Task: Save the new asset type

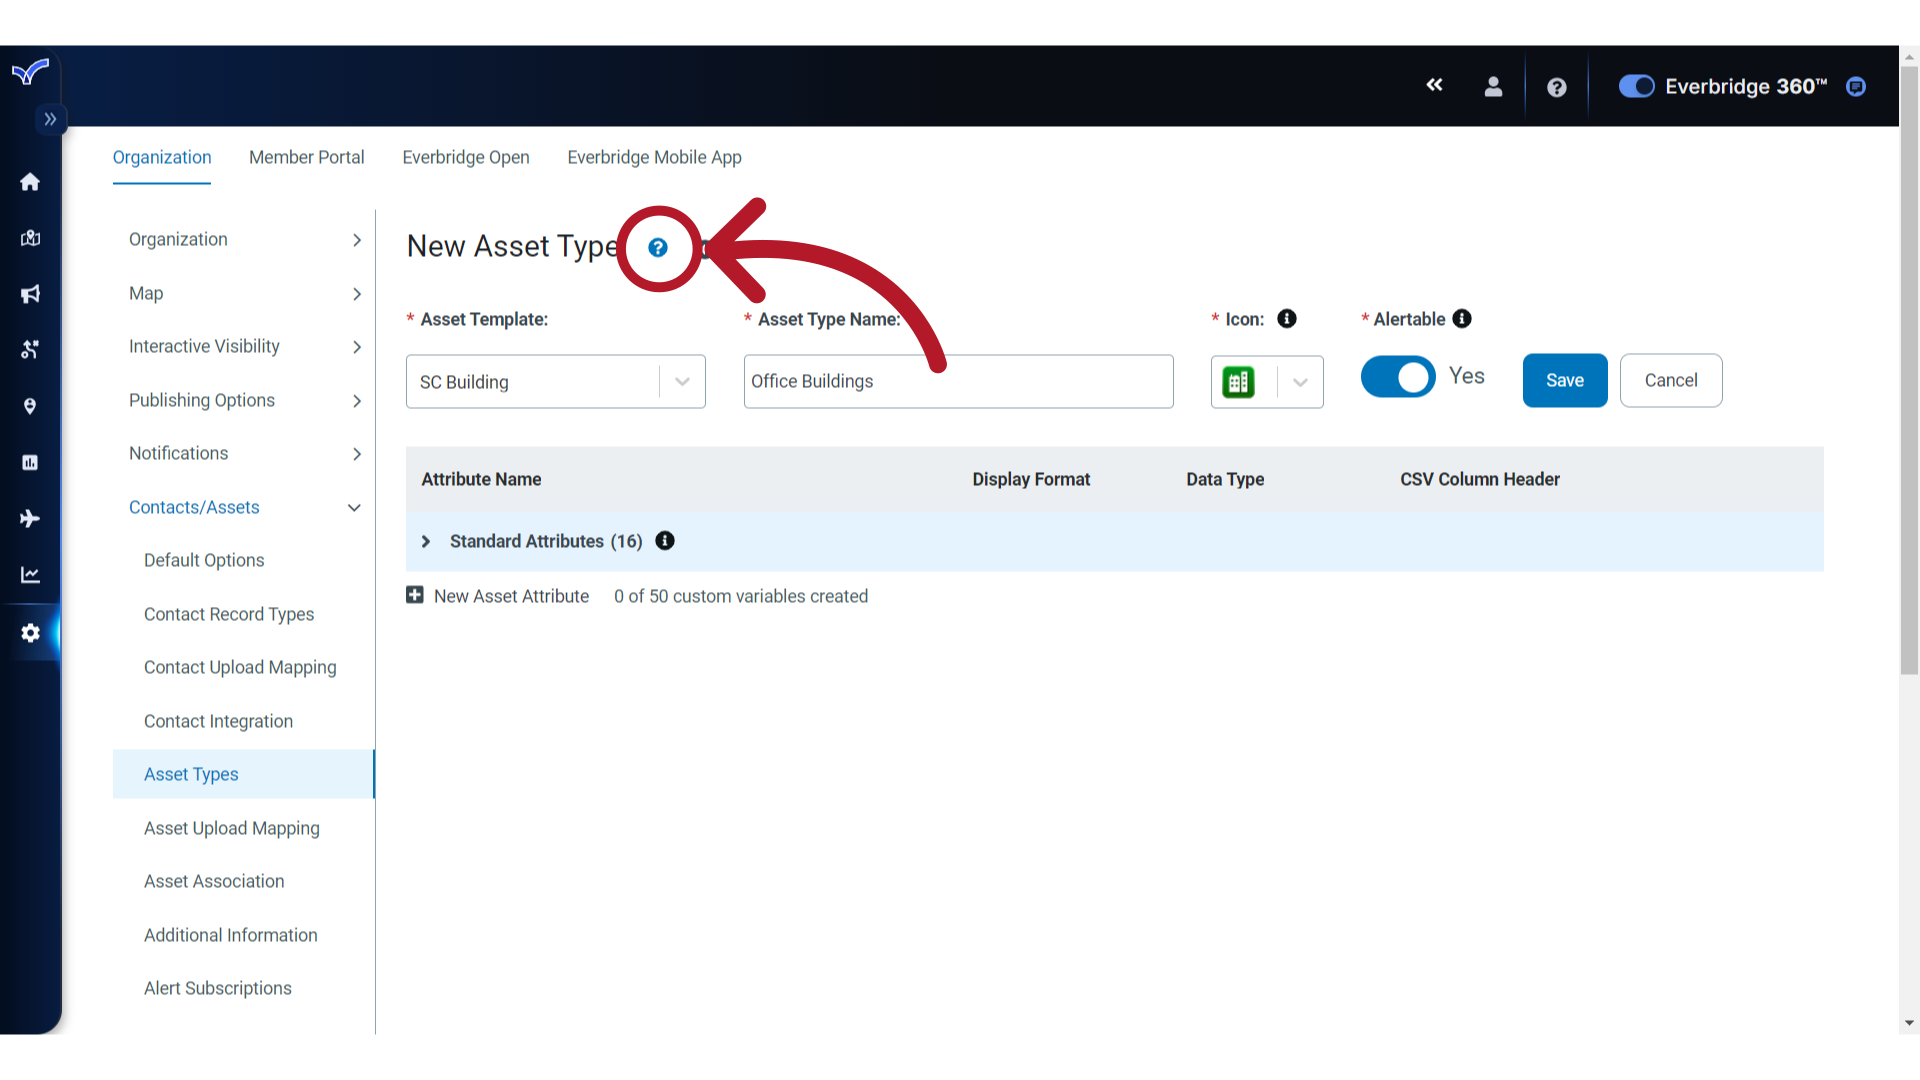Action: (1564, 380)
